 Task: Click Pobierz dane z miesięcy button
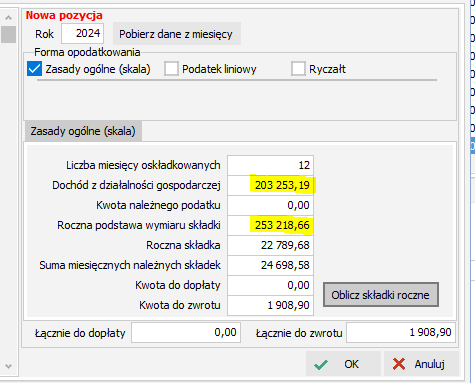click(x=177, y=34)
